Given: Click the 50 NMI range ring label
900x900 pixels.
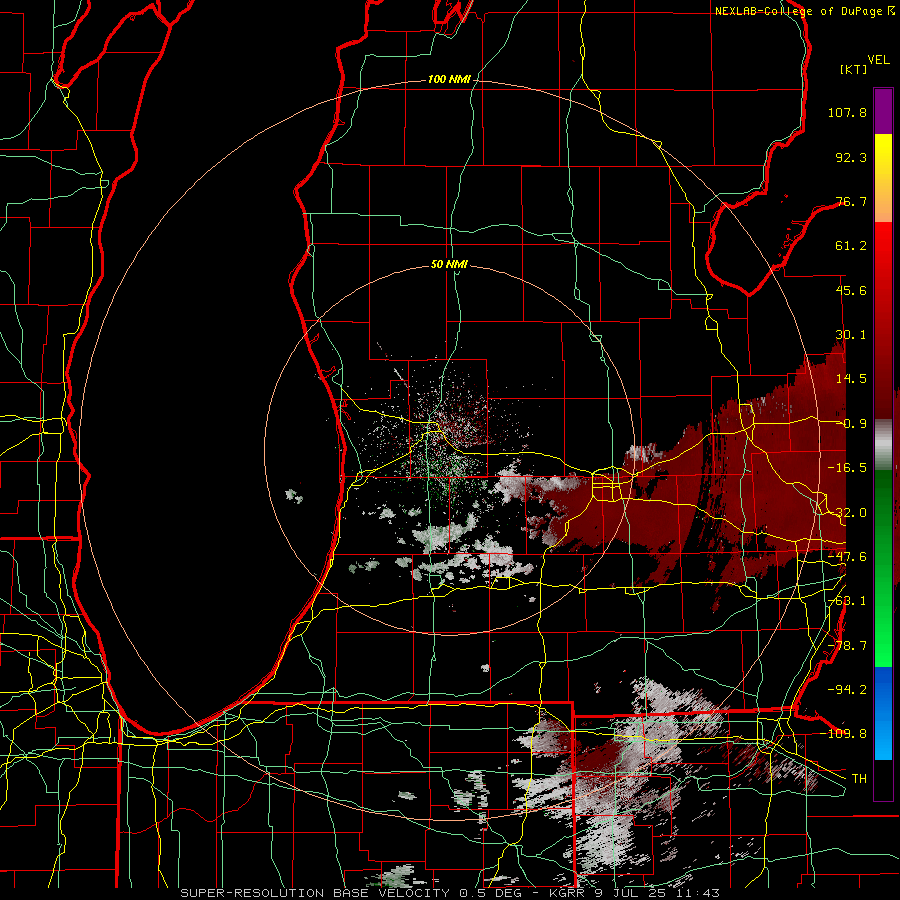Looking at the screenshot, I should (449, 265).
